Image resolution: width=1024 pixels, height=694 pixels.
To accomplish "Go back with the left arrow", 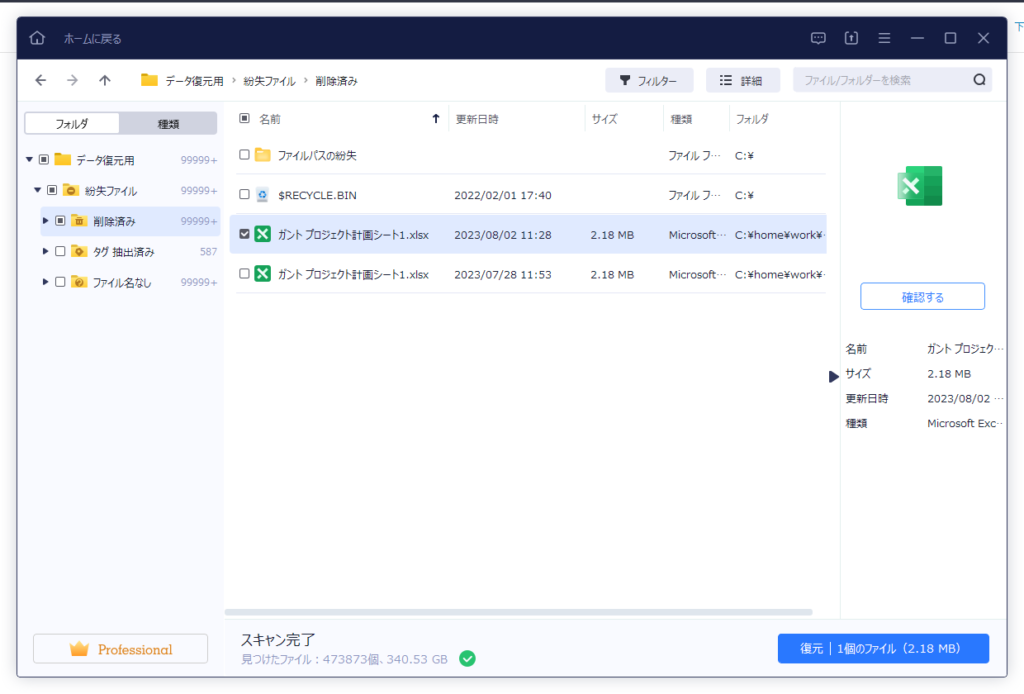I will point(40,80).
